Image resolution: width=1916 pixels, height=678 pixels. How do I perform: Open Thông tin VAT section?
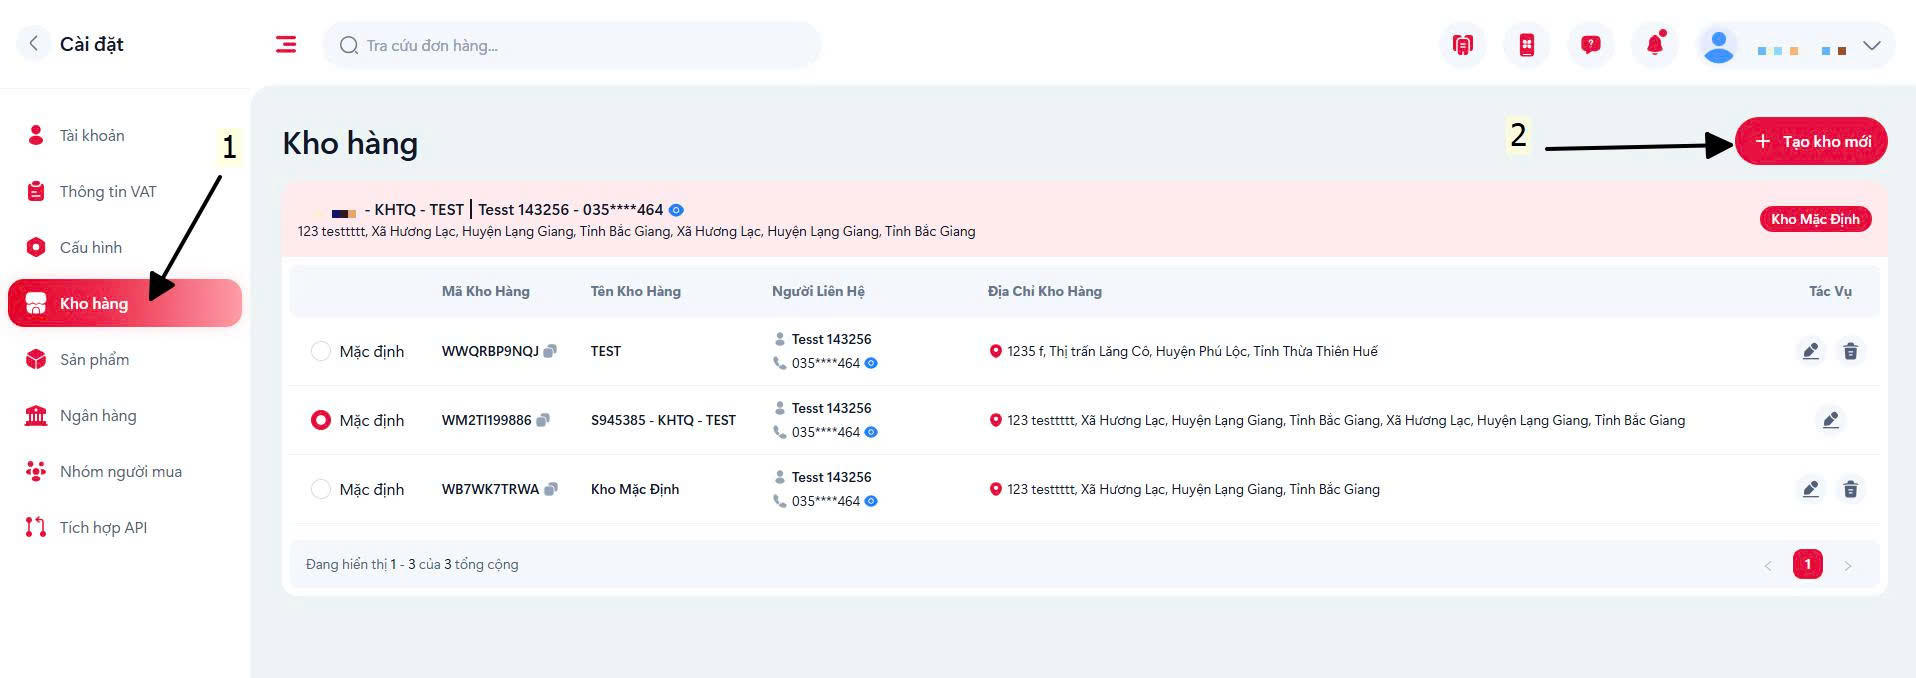(x=125, y=191)
